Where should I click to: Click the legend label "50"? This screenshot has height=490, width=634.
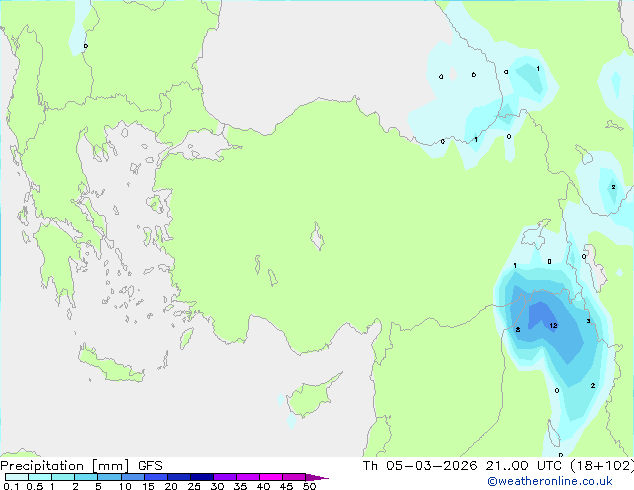click(309, 486)
